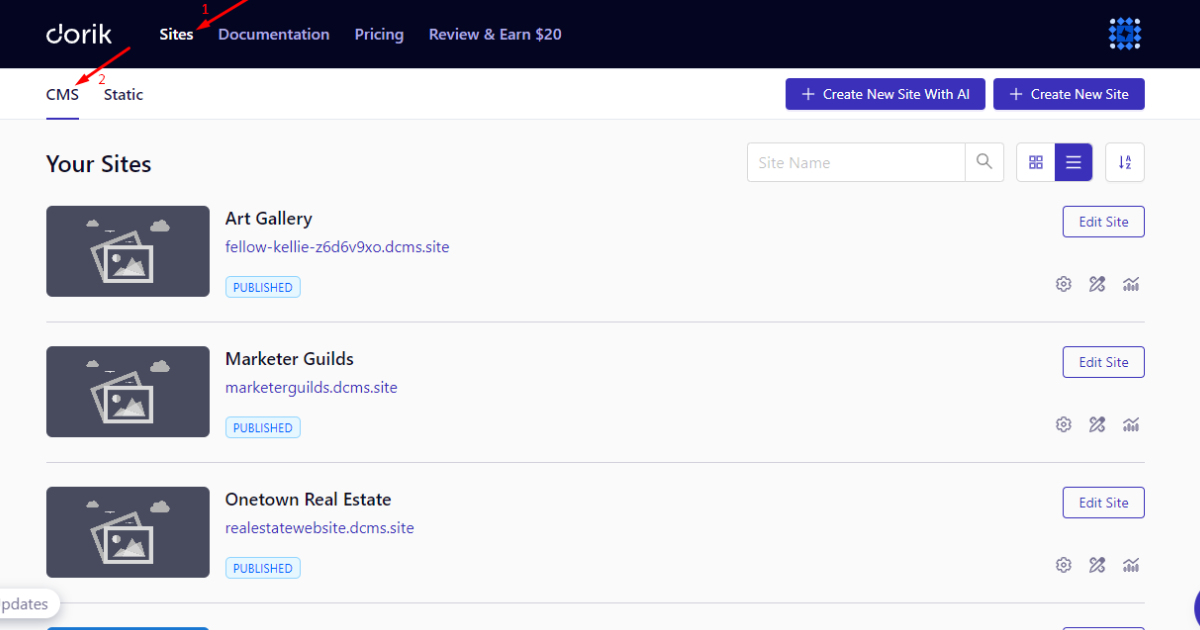Open settings gear for Marketer Guilds site
The image size is (1200, 630).
click(1063, 424)
